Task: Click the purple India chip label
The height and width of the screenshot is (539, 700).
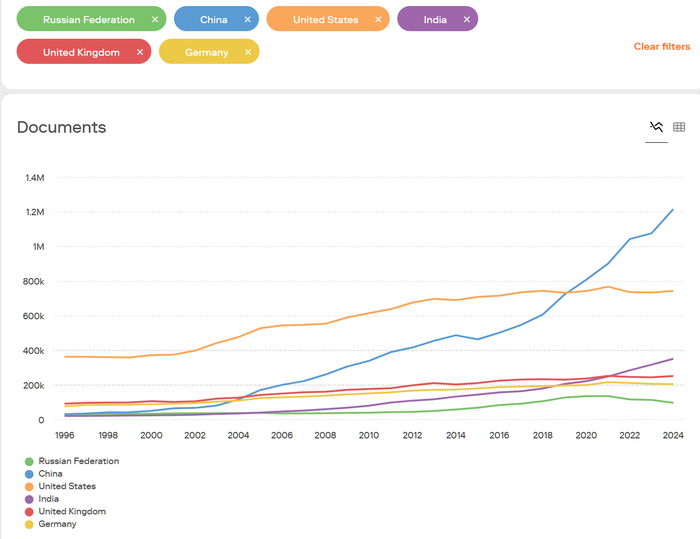Action: point(435,20)
